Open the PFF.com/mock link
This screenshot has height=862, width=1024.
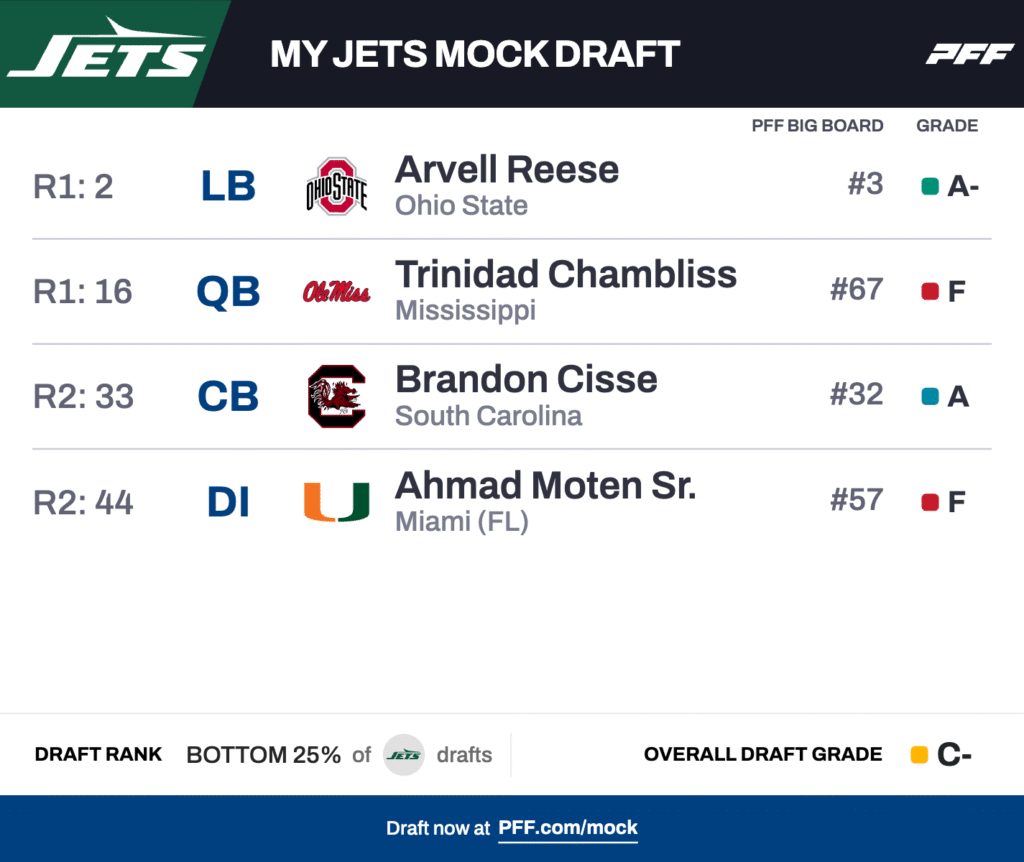pyautogui.click(x=567, y=828)
